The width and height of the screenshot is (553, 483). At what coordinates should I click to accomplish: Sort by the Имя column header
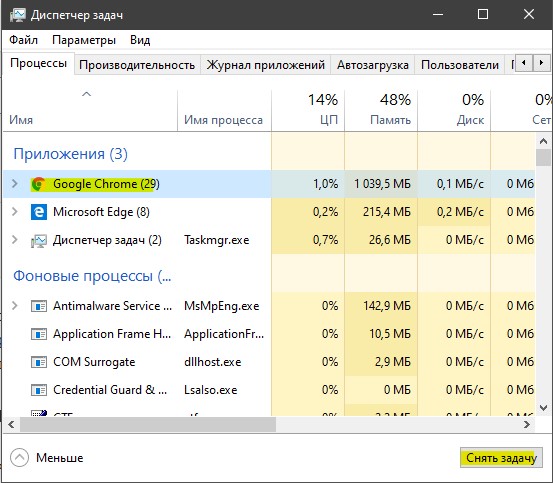pyautogui.click(x=90, y=111)
